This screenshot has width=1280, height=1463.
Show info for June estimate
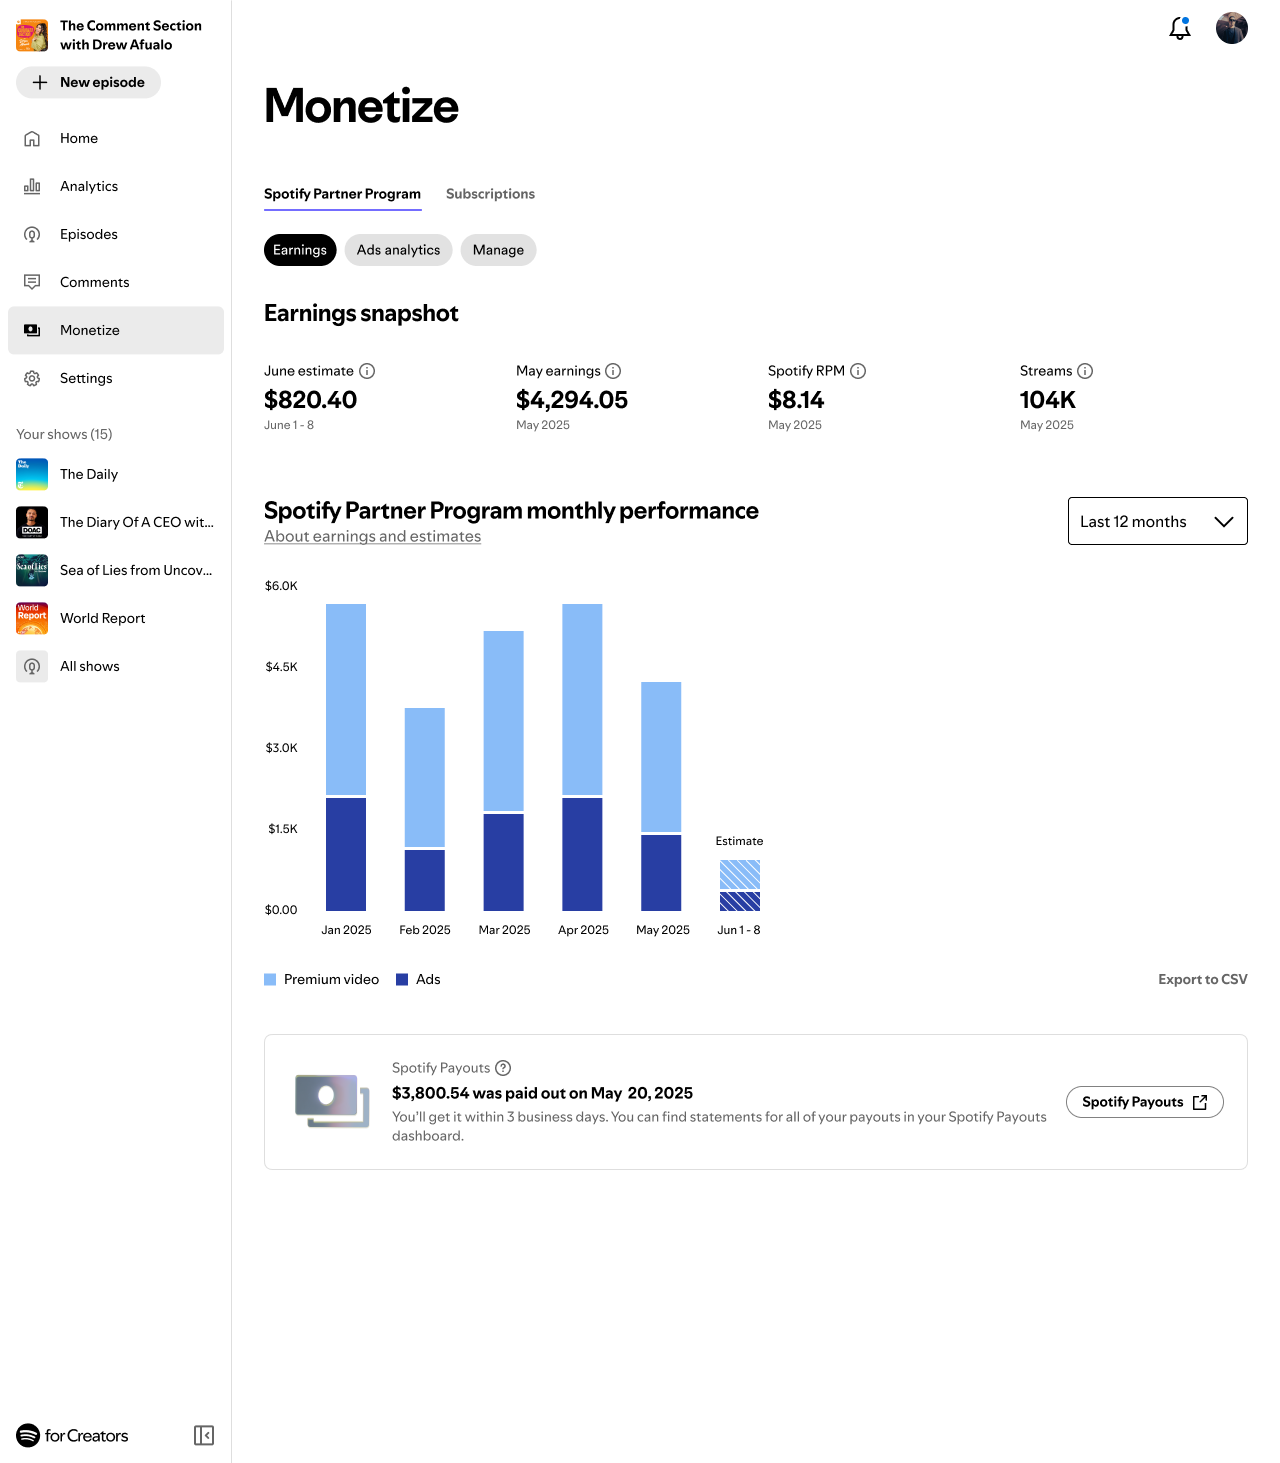tap(367, 371)
